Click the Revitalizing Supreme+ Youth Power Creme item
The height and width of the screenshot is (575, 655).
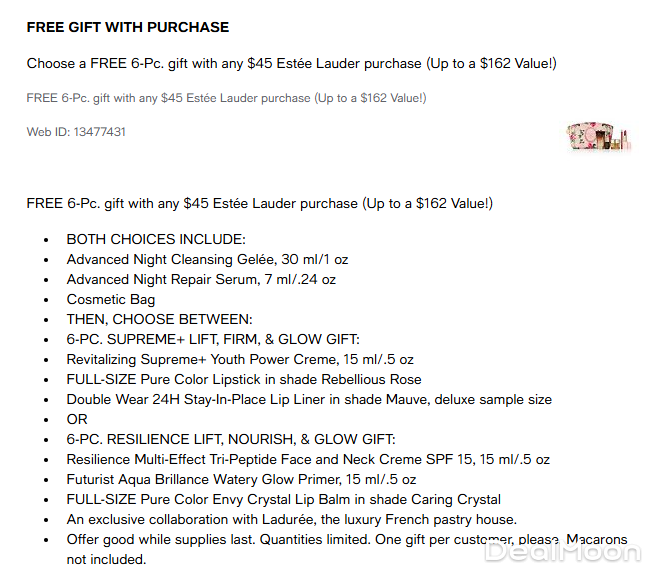(x=240, y=359)
